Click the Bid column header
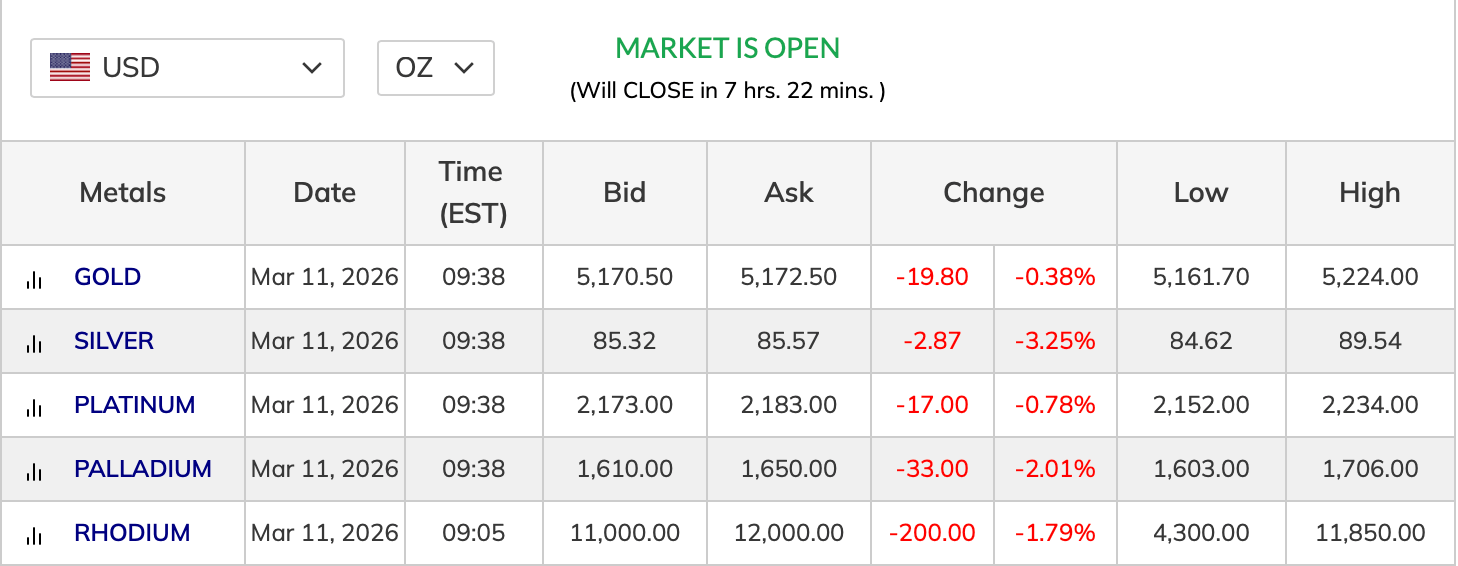Image resolution: width=1458 pixels, height=566 pixels. (x=625, y=193)
